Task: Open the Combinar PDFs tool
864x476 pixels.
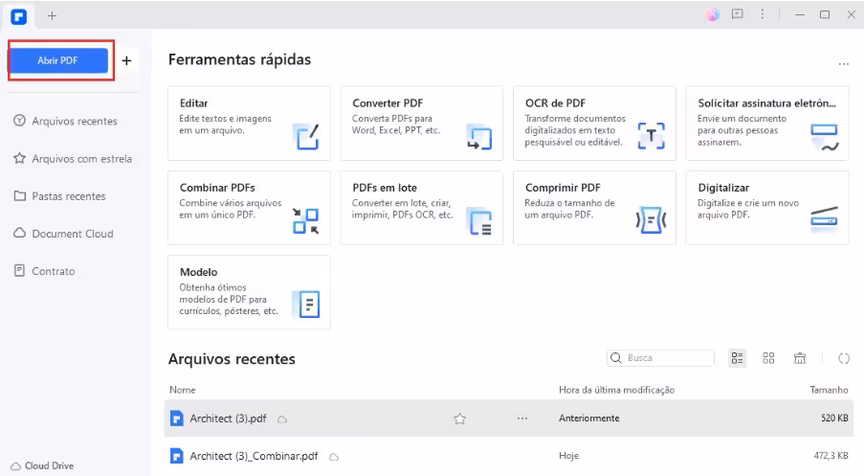Action: click(248, 207)
